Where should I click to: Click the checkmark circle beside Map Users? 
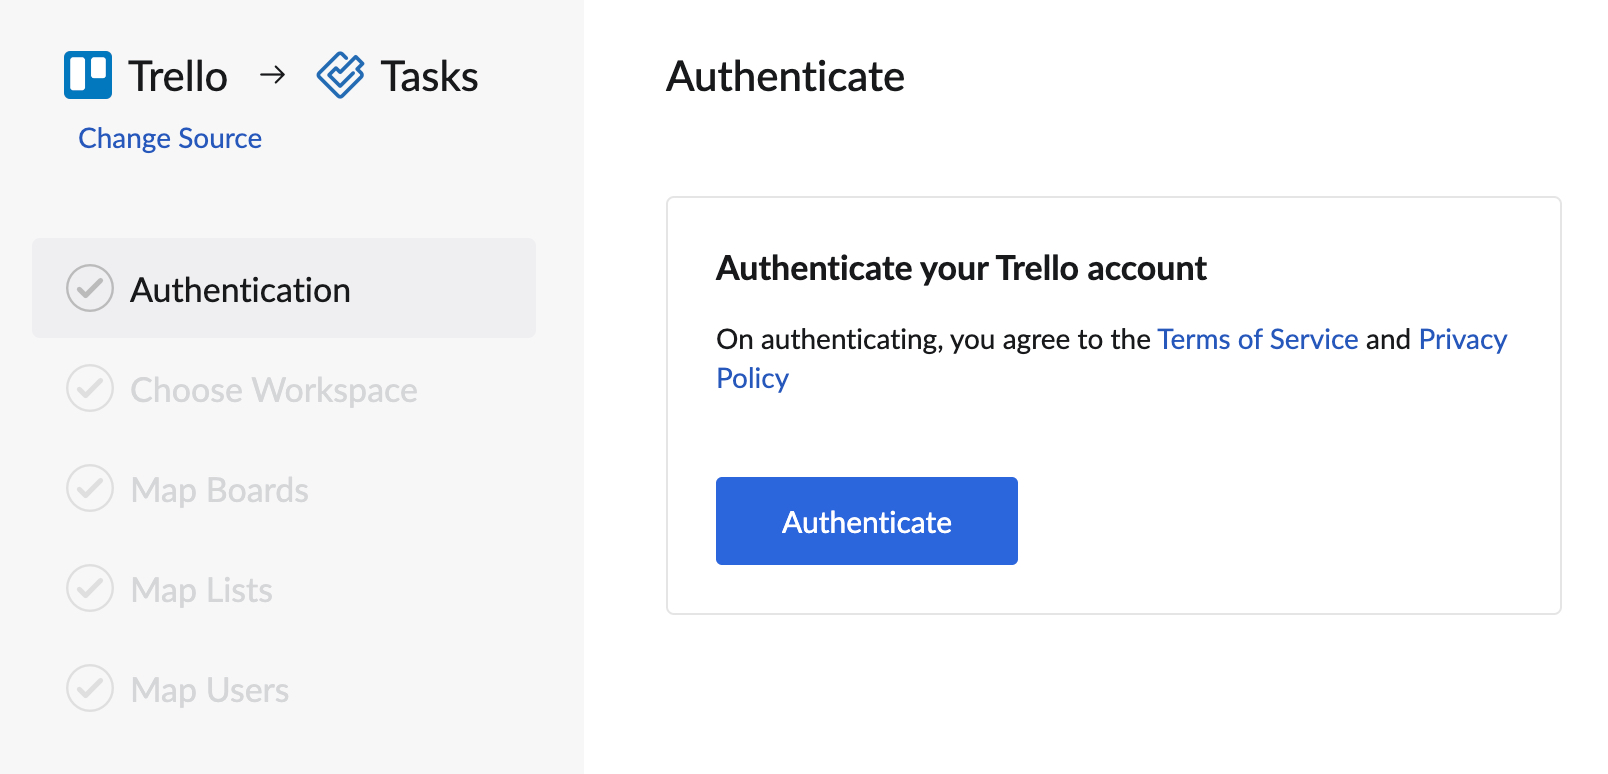(x=90, y=688)
